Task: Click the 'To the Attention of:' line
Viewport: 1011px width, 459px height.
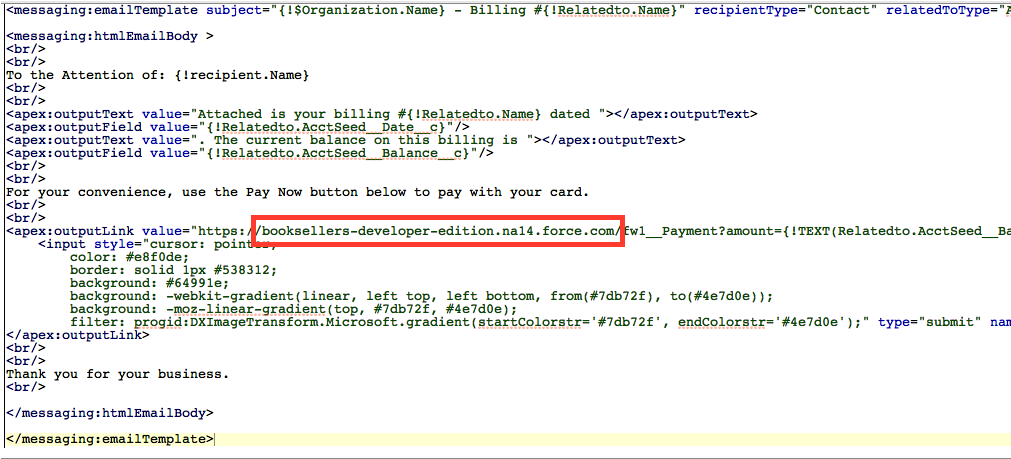Action: coord(158,75)
